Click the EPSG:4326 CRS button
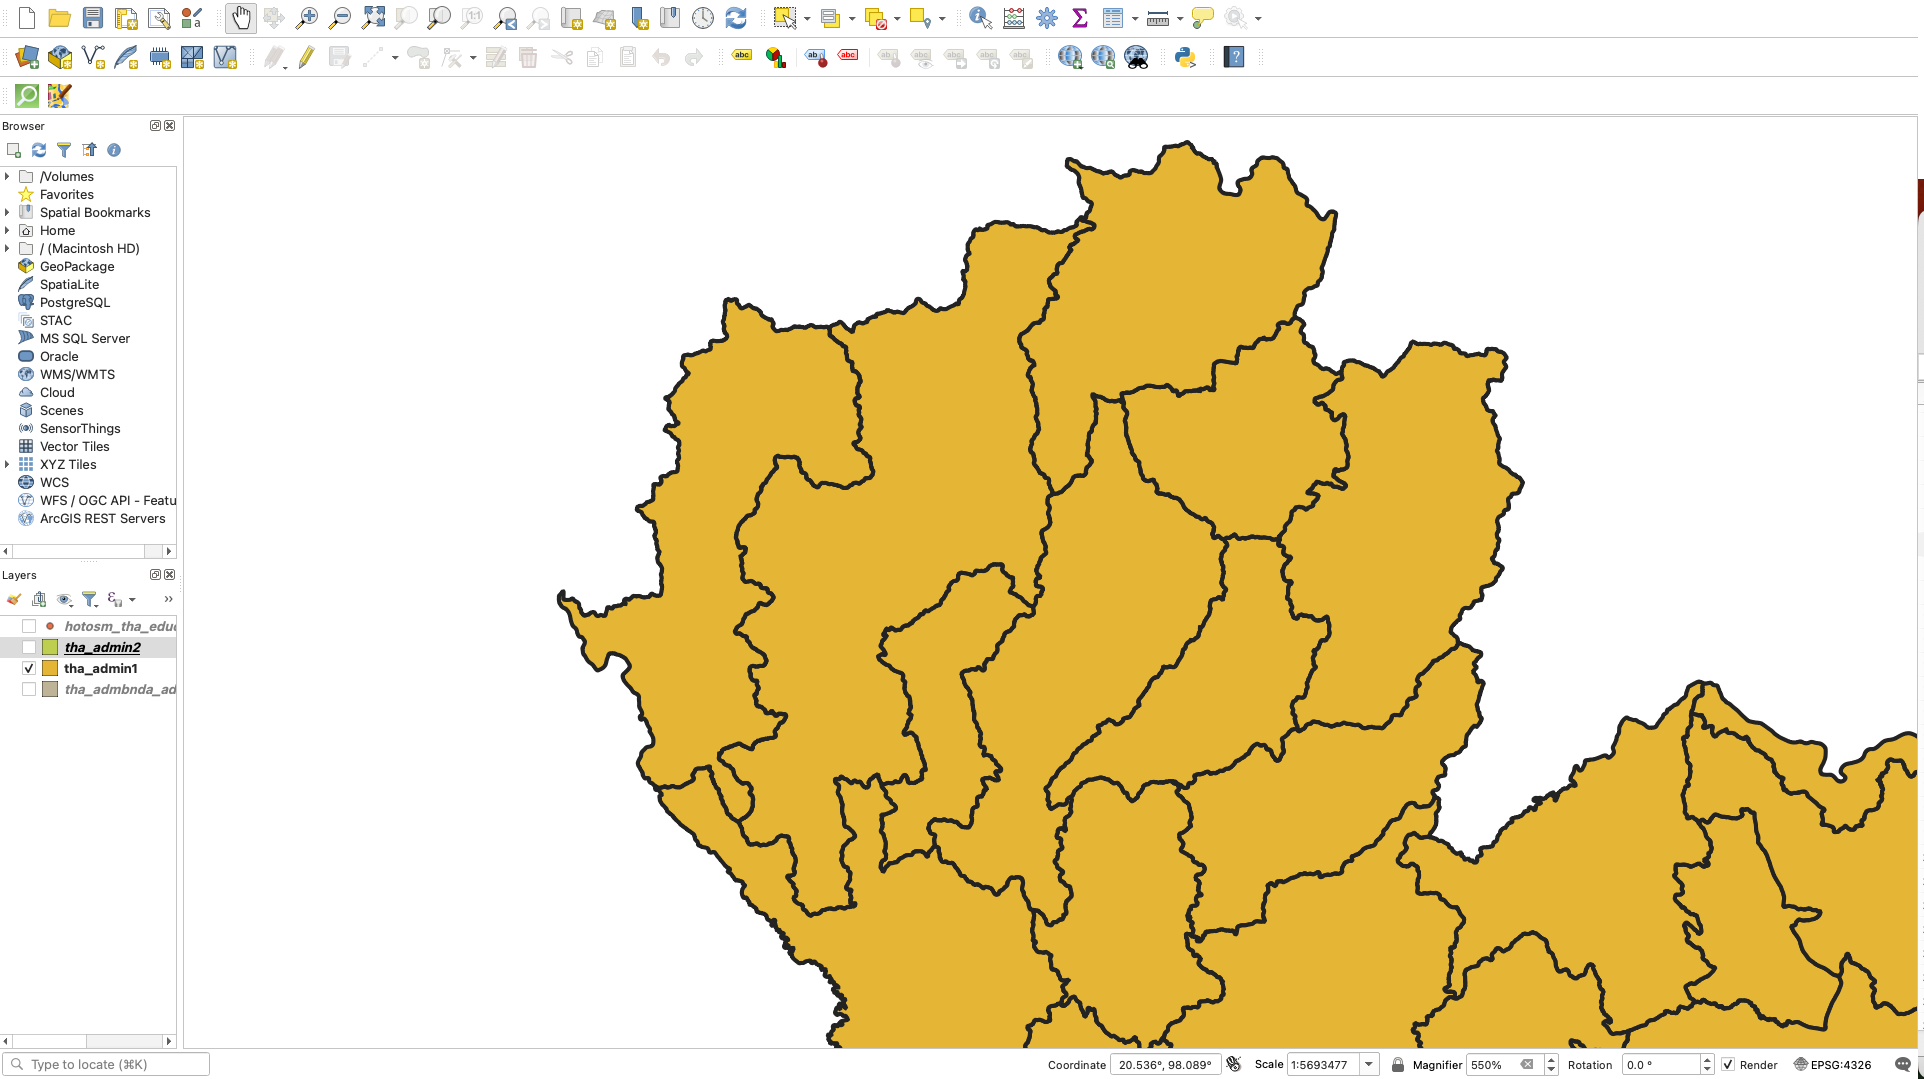 tap(1832, 1065)
